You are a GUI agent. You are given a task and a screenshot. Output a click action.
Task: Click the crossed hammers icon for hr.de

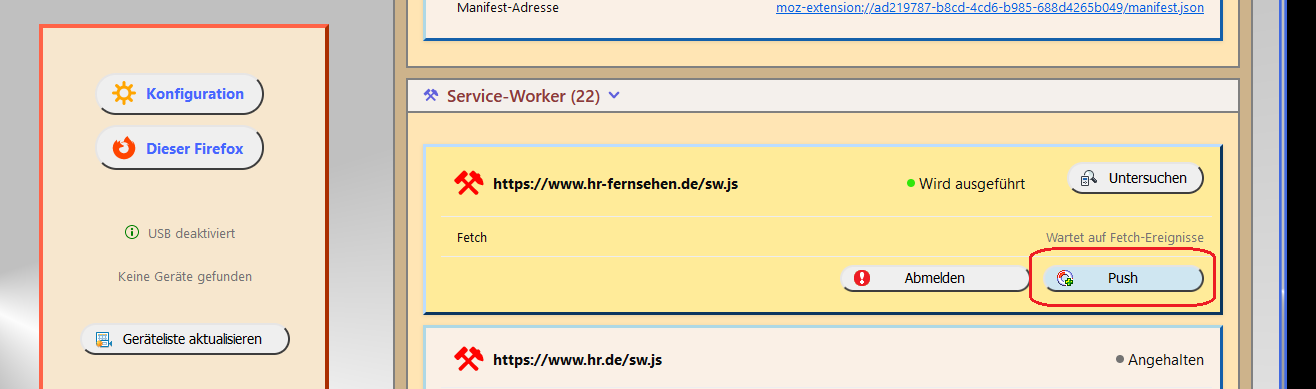coord(469,359)
